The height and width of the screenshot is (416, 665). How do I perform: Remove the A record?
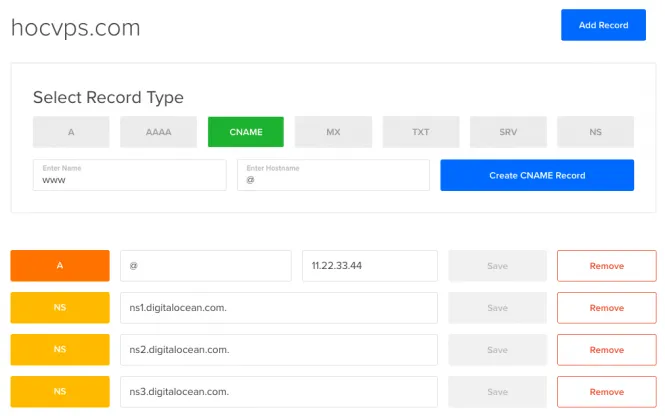click(x=606, y=266)
